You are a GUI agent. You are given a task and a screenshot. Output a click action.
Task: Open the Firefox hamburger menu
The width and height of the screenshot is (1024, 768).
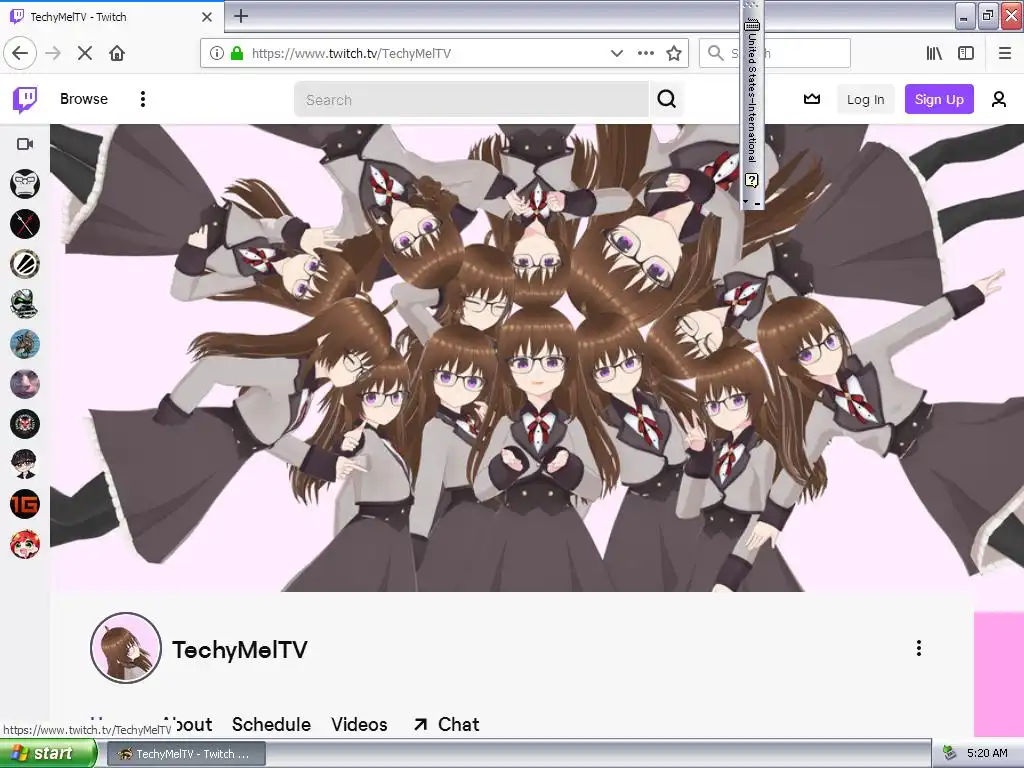click(1005, 53)
